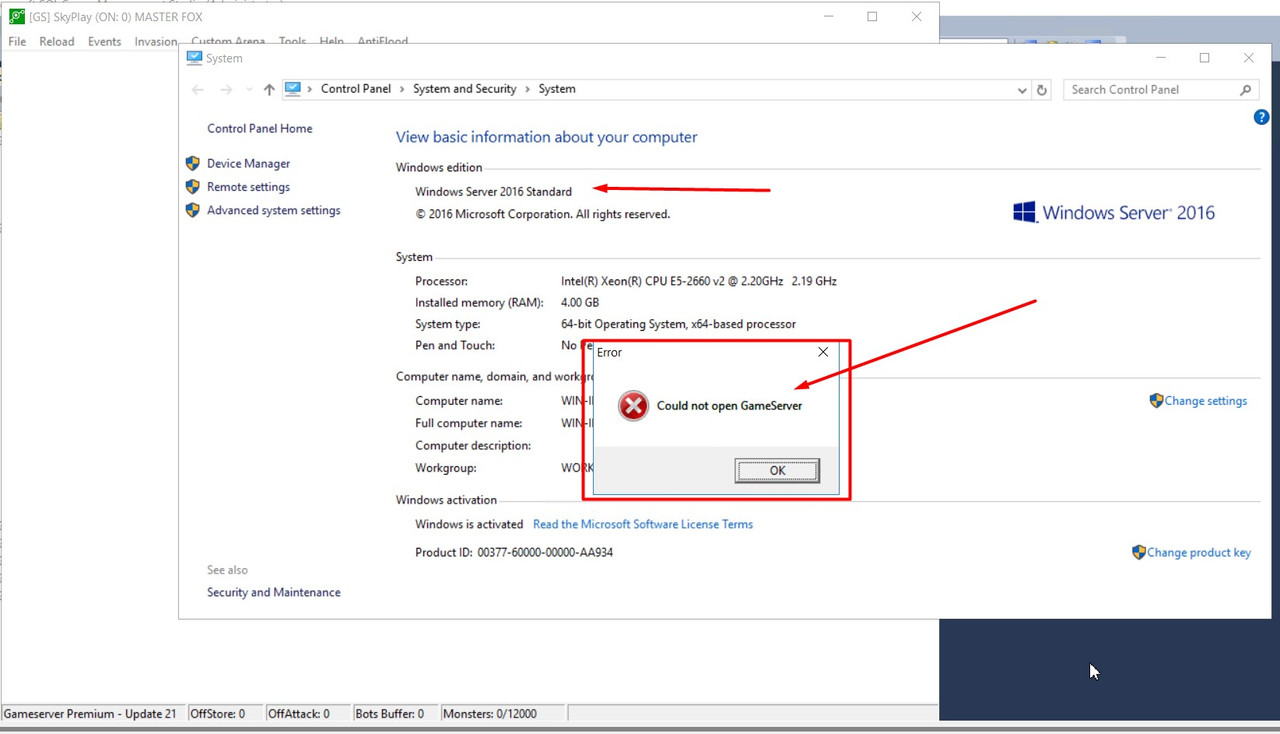Open the File menu in SkyPlay

[x=17, y=42]
